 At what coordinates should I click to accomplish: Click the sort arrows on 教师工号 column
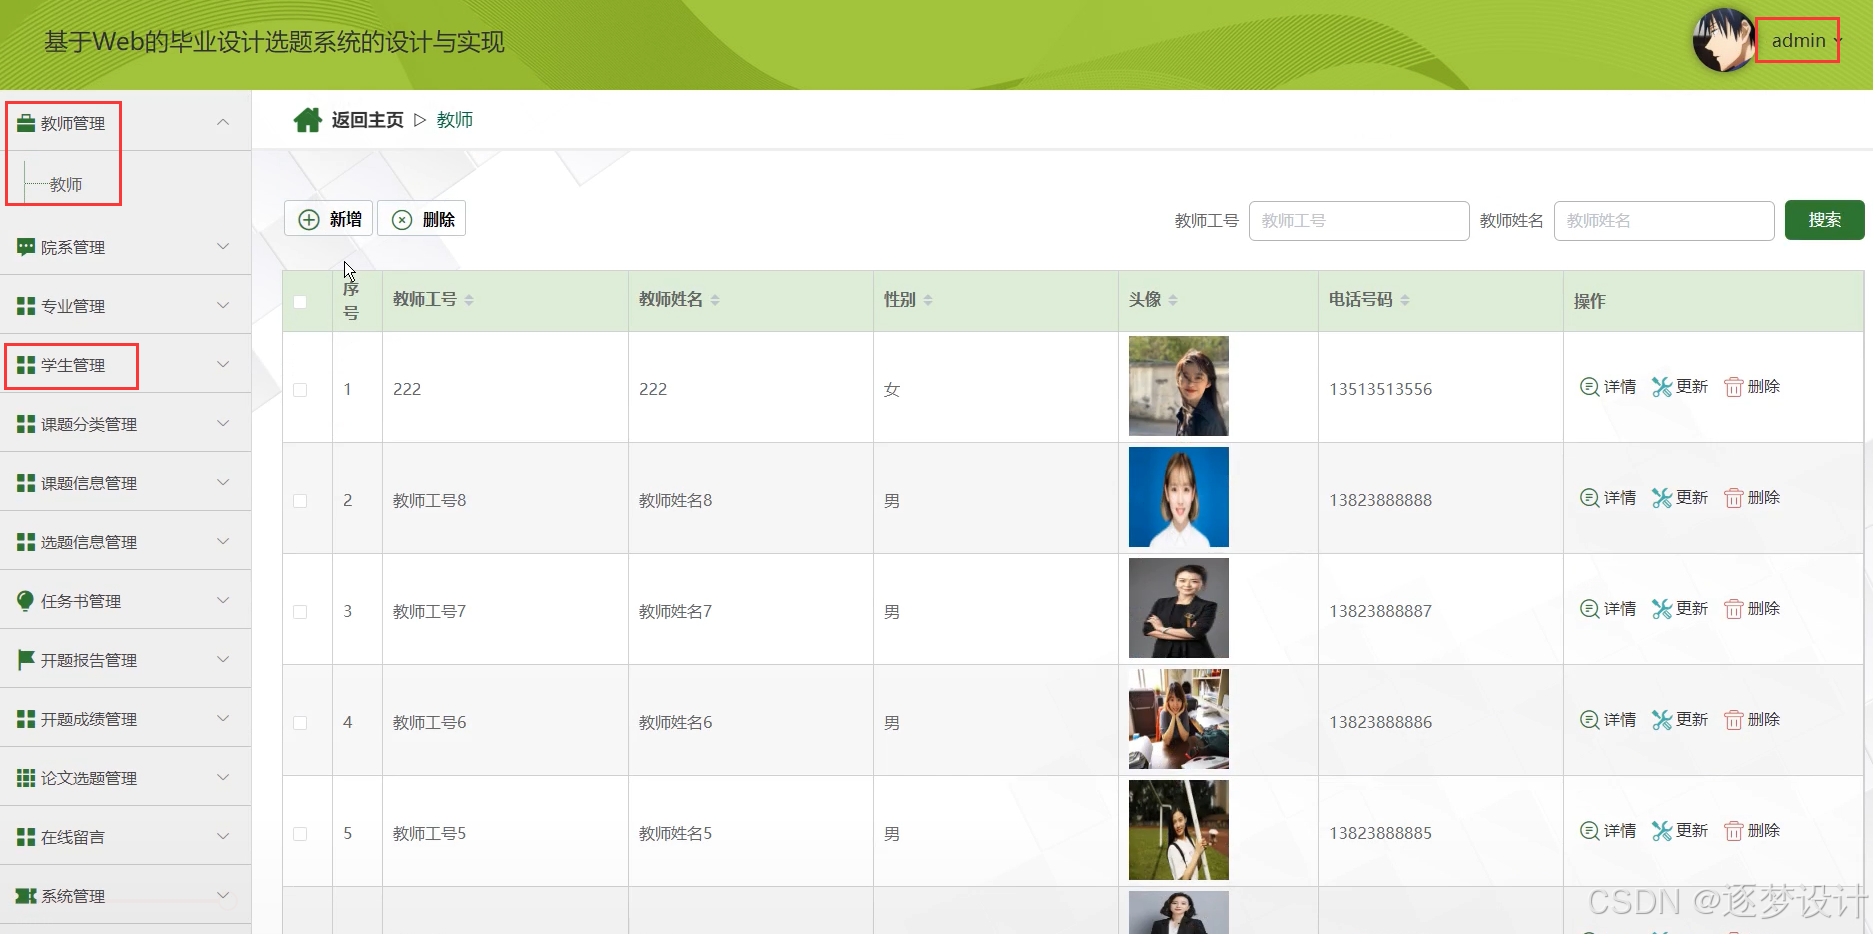tap(469, 300)
